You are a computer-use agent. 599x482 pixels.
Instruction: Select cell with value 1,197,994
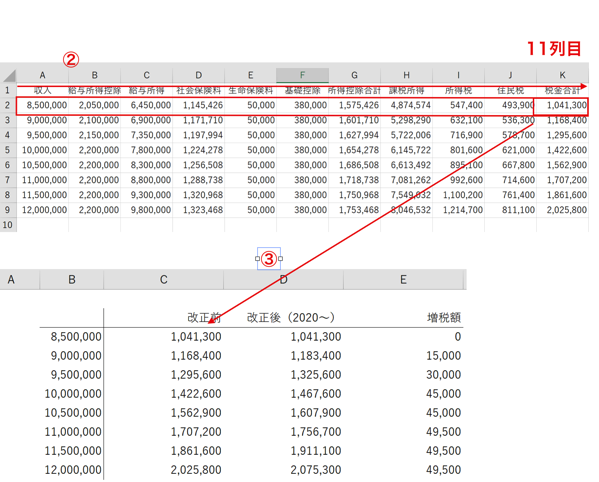198,135
